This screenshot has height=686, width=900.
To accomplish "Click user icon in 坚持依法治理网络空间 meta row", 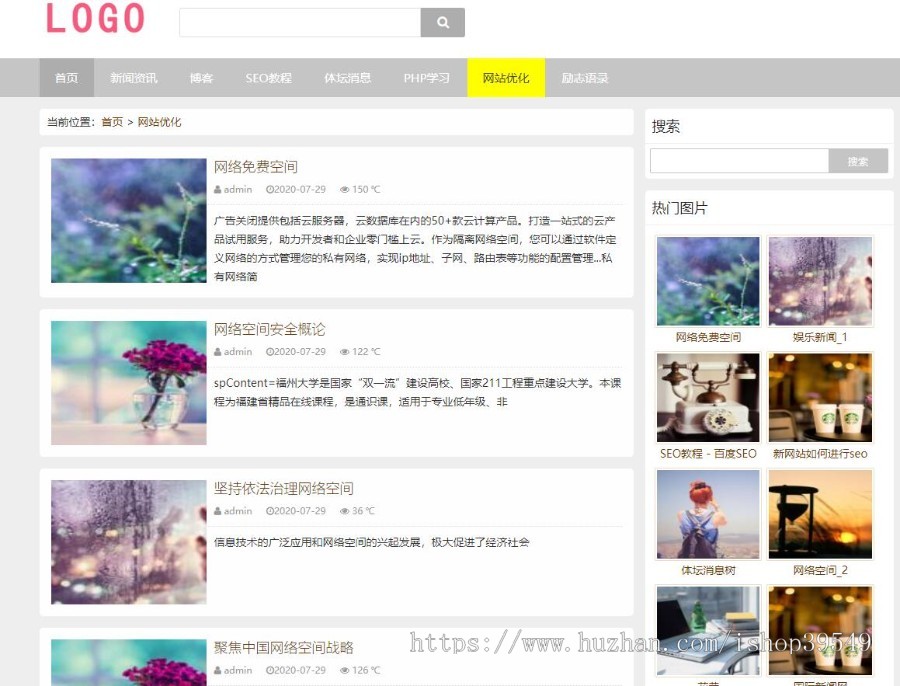I will tap(218, 511).
